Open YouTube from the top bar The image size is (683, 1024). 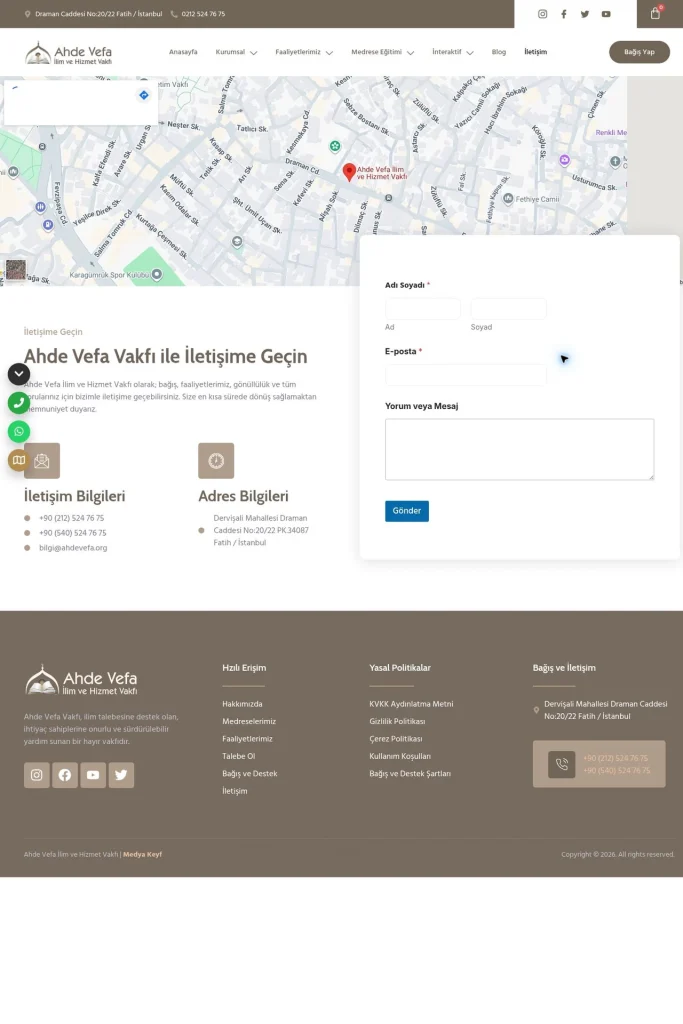point(606,14)
